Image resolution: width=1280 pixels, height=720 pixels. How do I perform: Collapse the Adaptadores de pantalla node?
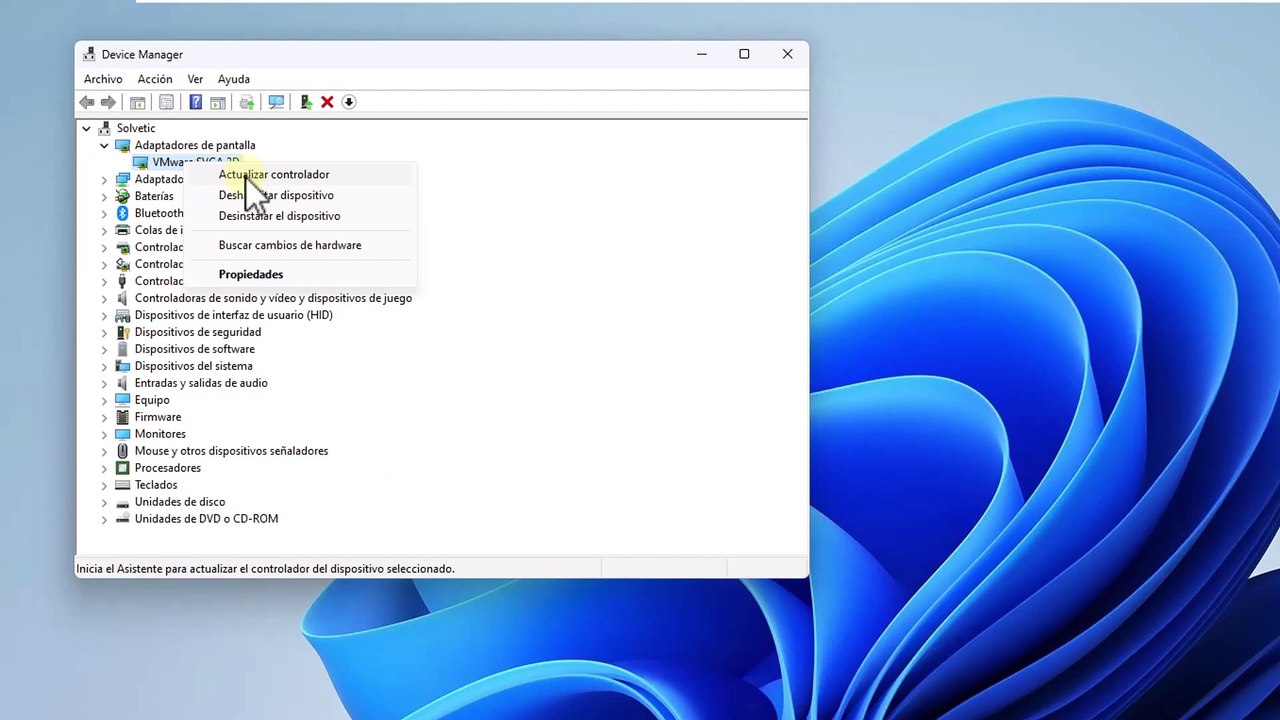click(x=104, y=145)
